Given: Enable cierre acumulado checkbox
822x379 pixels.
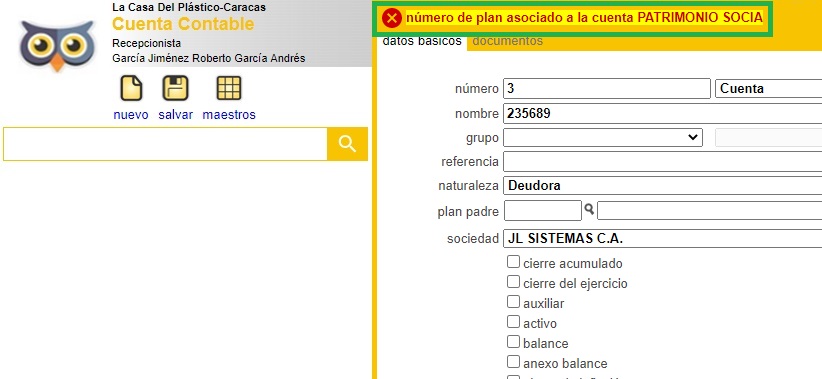Looking at the screenshot, I should (x=513, y=262).
